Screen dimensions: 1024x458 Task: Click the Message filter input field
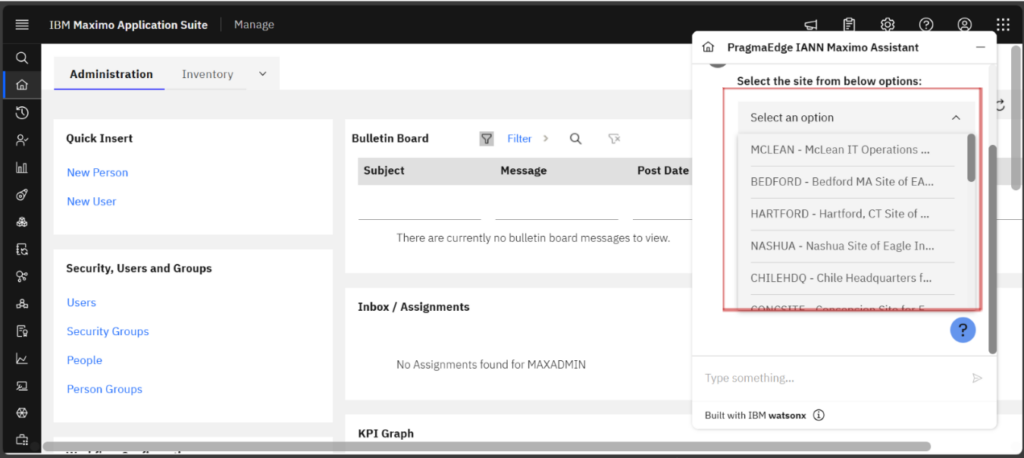click(x=556, y=210)
